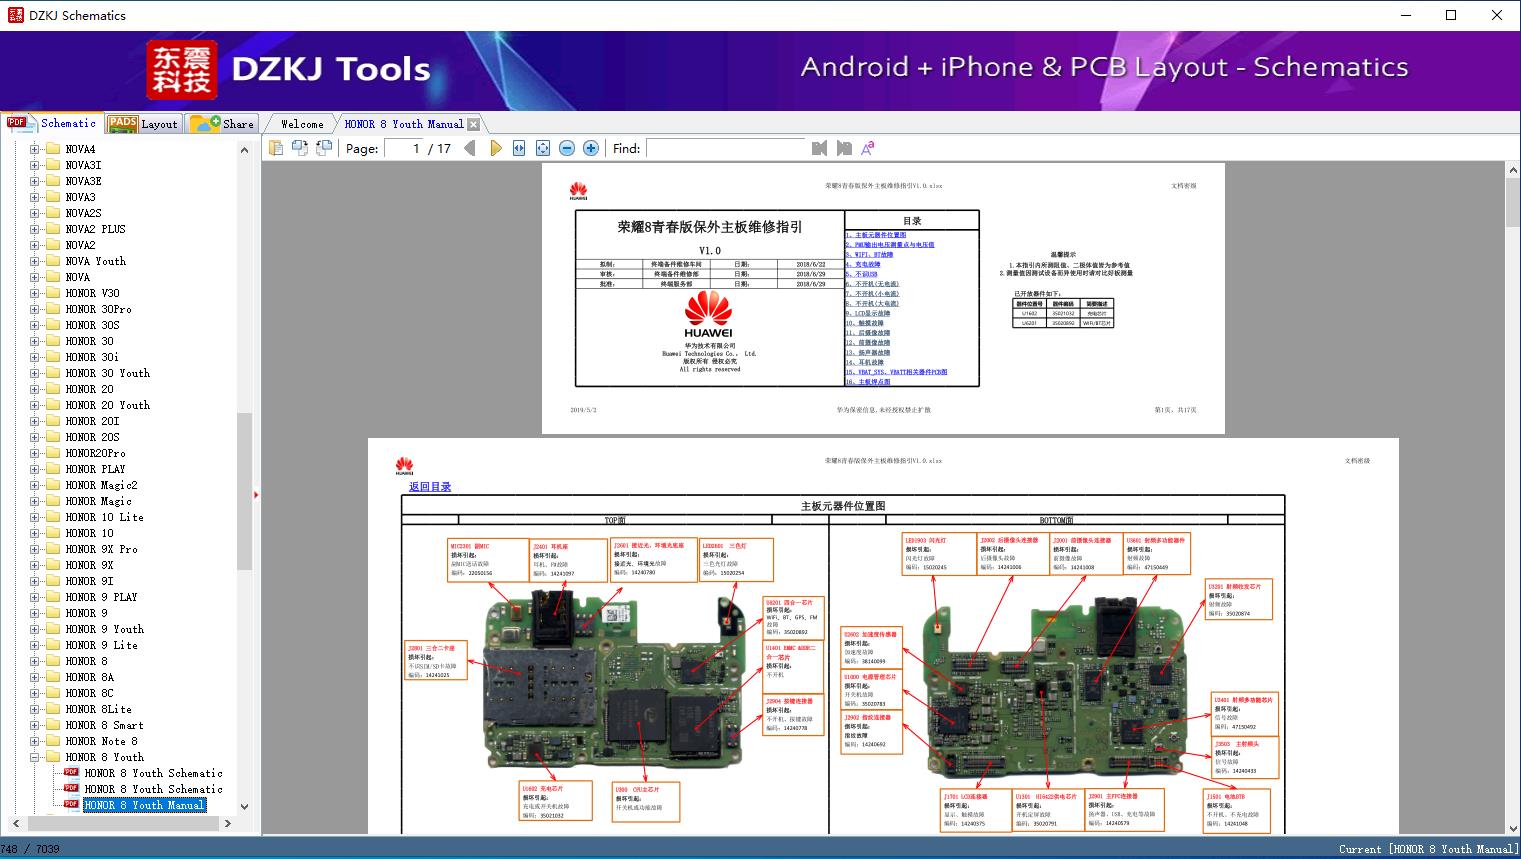Switch to the PADS Layout tab
Screen dimensions: 1521x859
click(x=143, y=124)
